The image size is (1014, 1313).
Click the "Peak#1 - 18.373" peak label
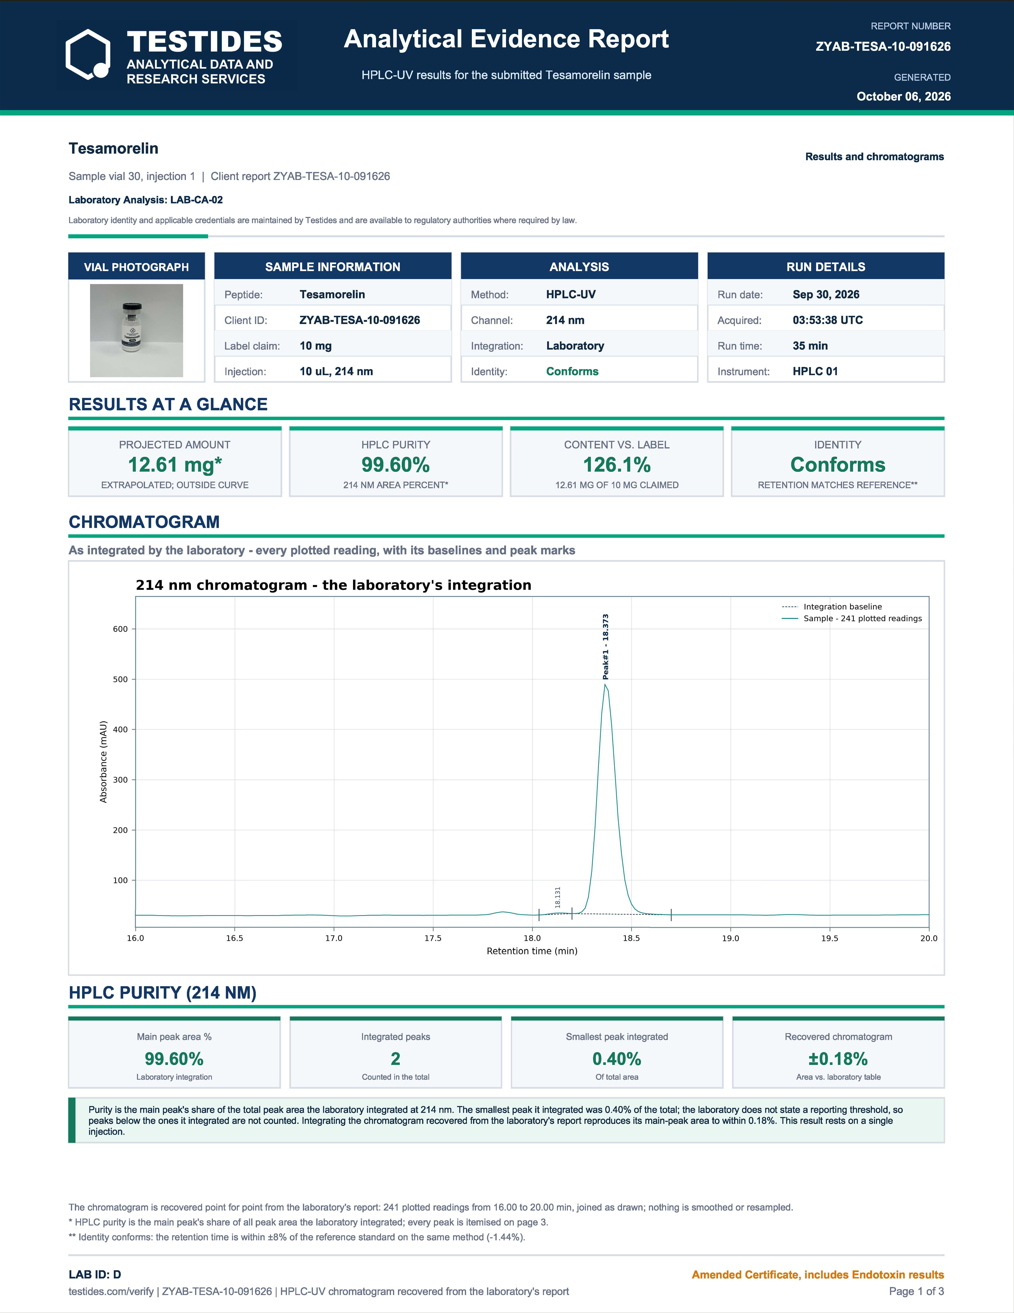click(x=606, y=647)
